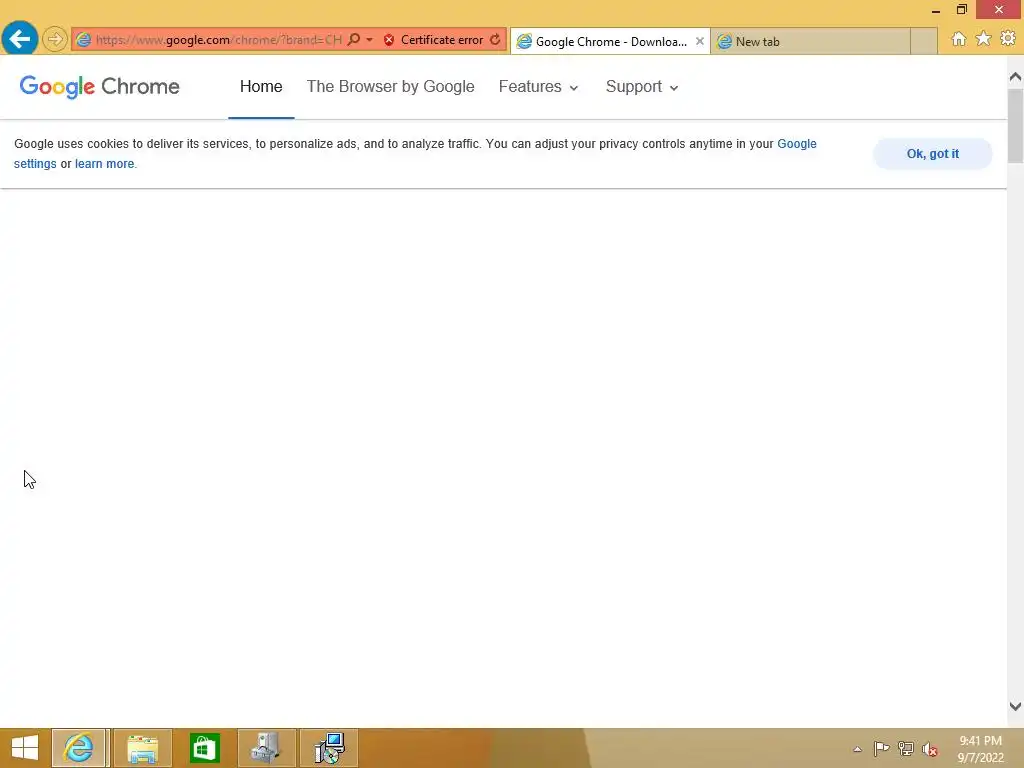1024x768 pixels.
Task: Click the setup installer taskbar icon
Action: click(328, 748)
